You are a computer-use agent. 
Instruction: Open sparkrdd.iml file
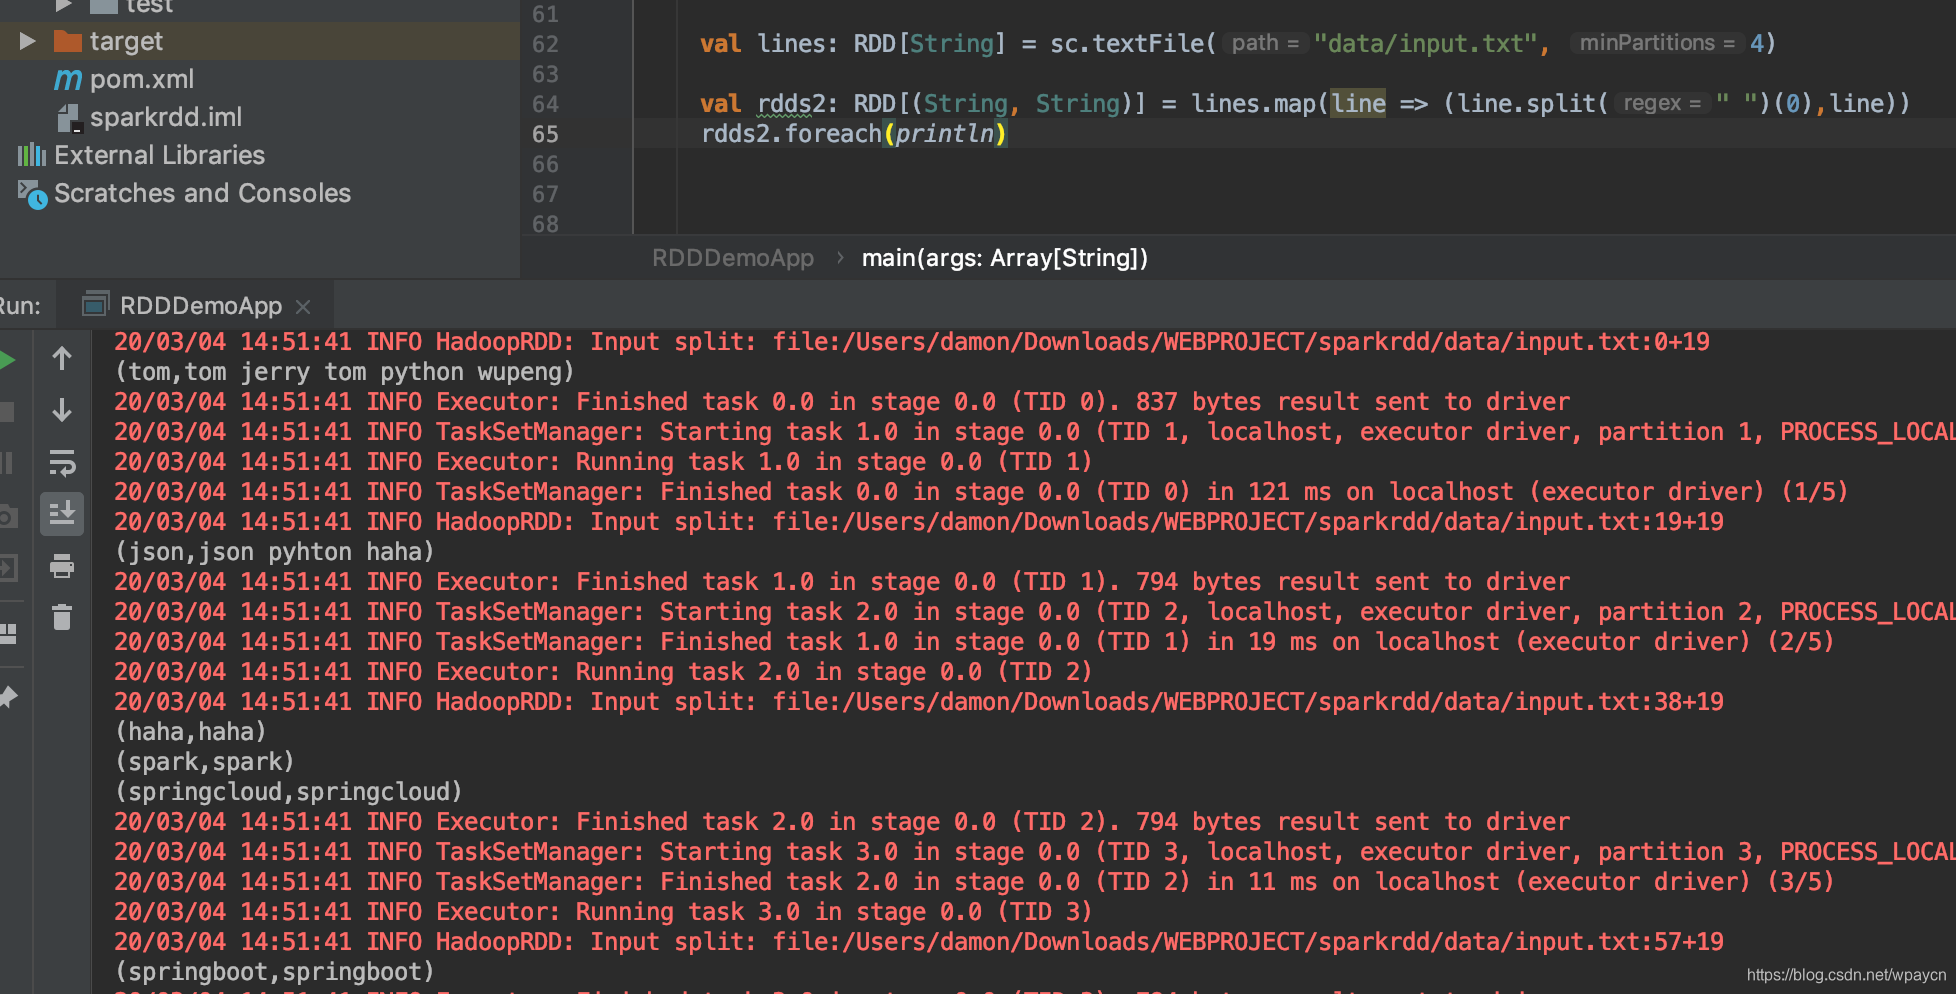(166, 117)
